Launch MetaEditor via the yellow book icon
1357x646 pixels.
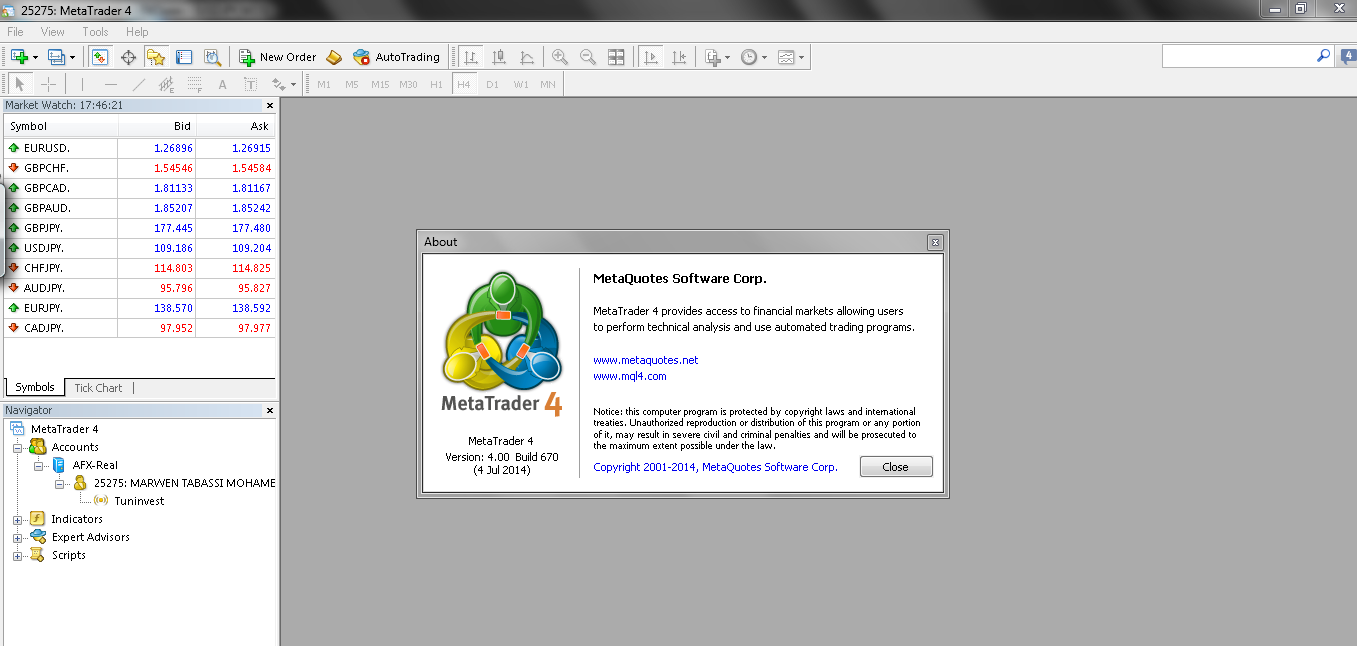tap(335, 57)
